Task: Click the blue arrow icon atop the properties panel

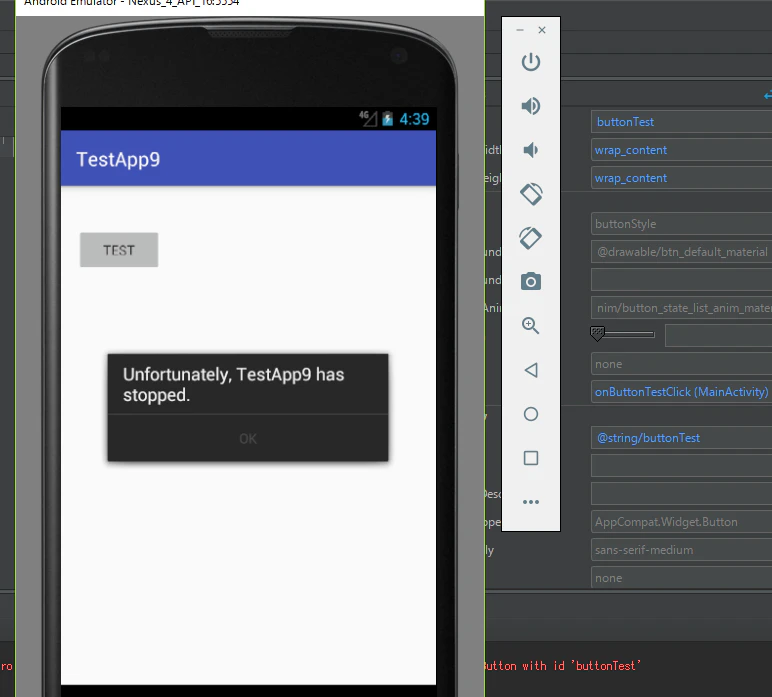Action: [768, 95]
